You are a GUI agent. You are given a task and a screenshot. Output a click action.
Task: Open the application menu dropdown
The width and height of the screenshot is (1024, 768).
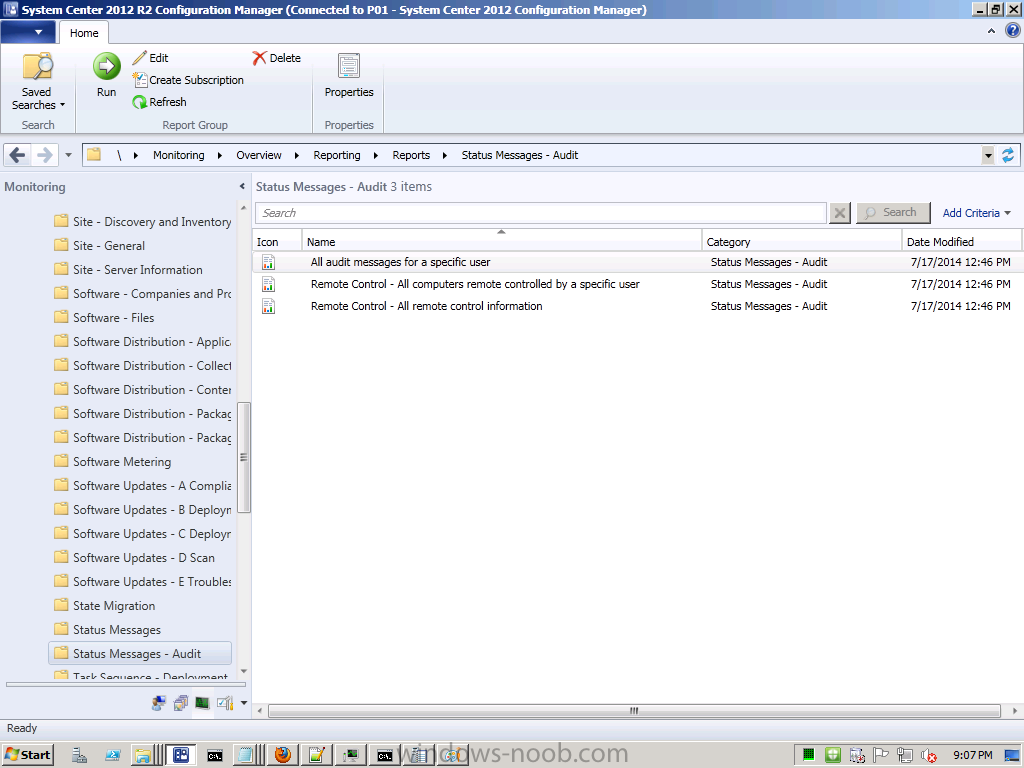click(x=29, y=32)
